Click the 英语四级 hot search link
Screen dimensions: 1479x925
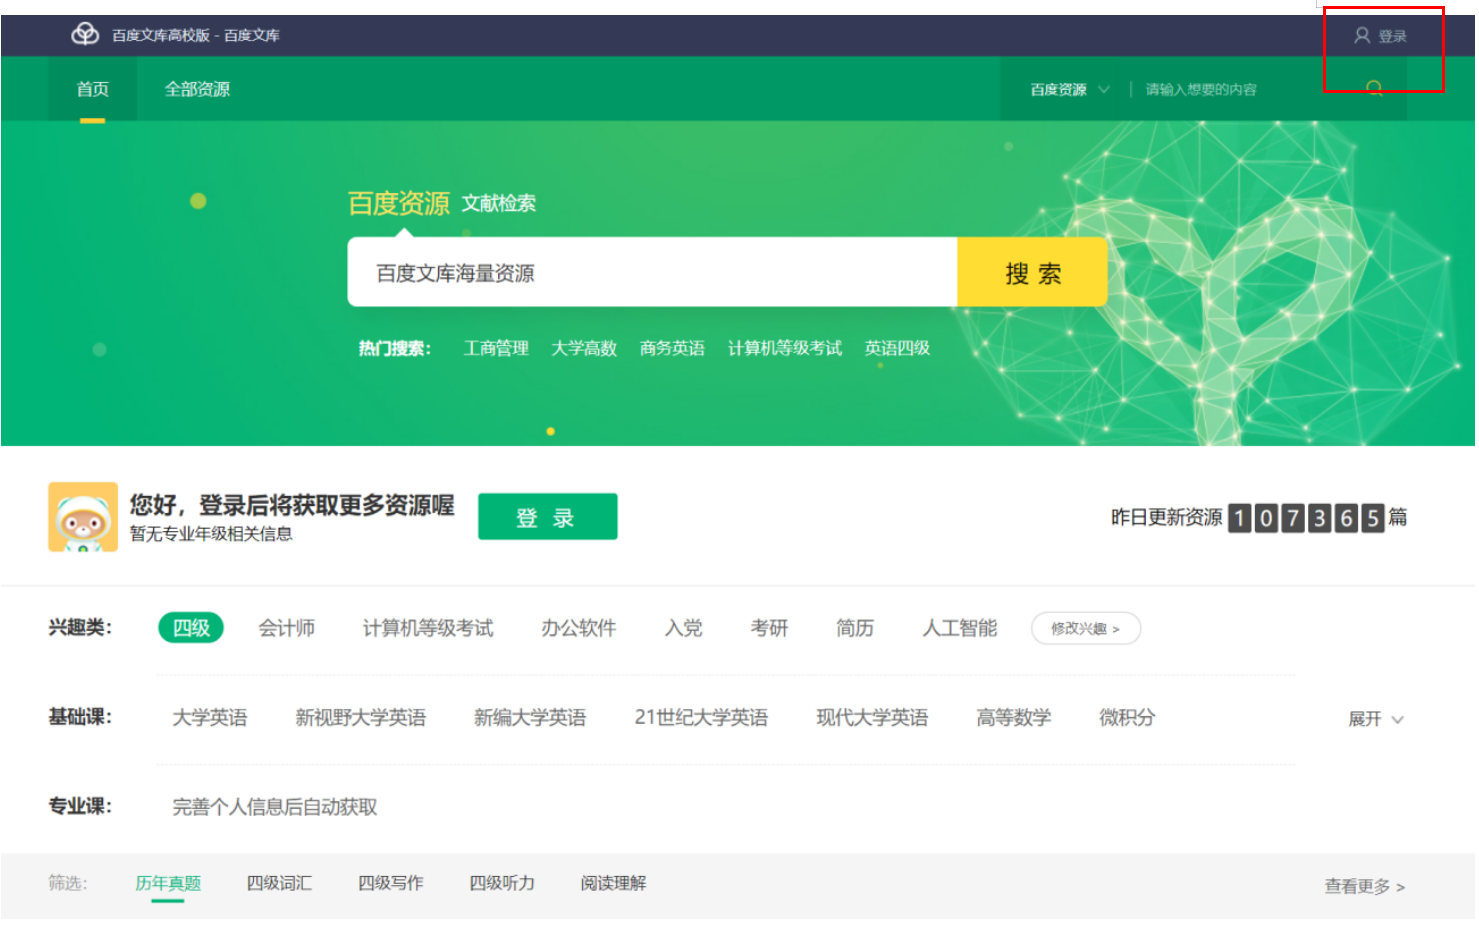897,348
